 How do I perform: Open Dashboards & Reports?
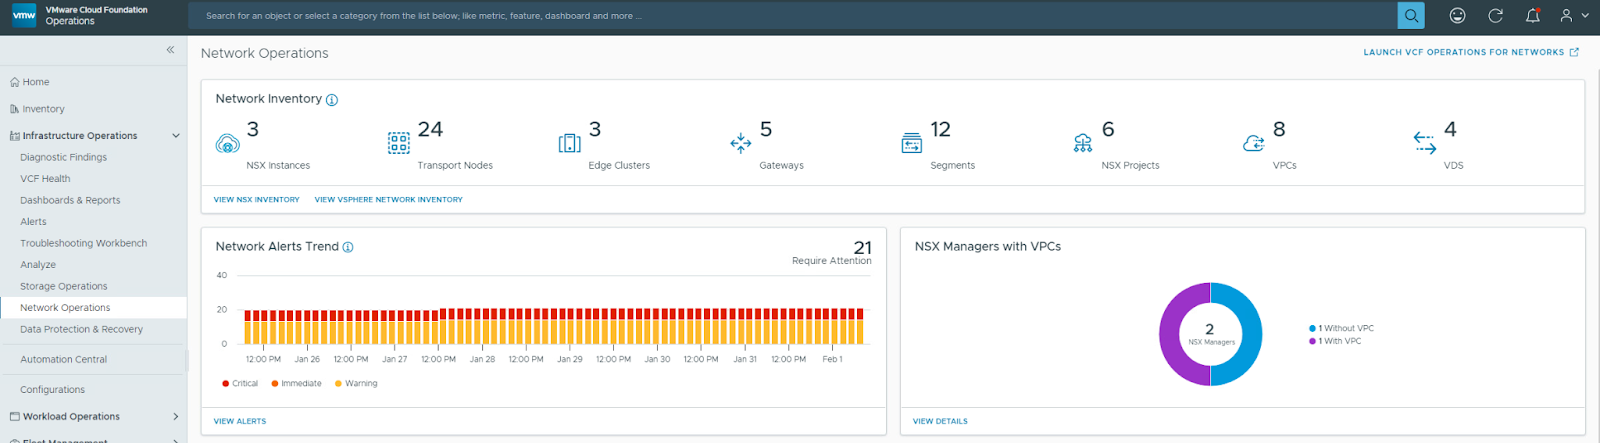point(70,200)
